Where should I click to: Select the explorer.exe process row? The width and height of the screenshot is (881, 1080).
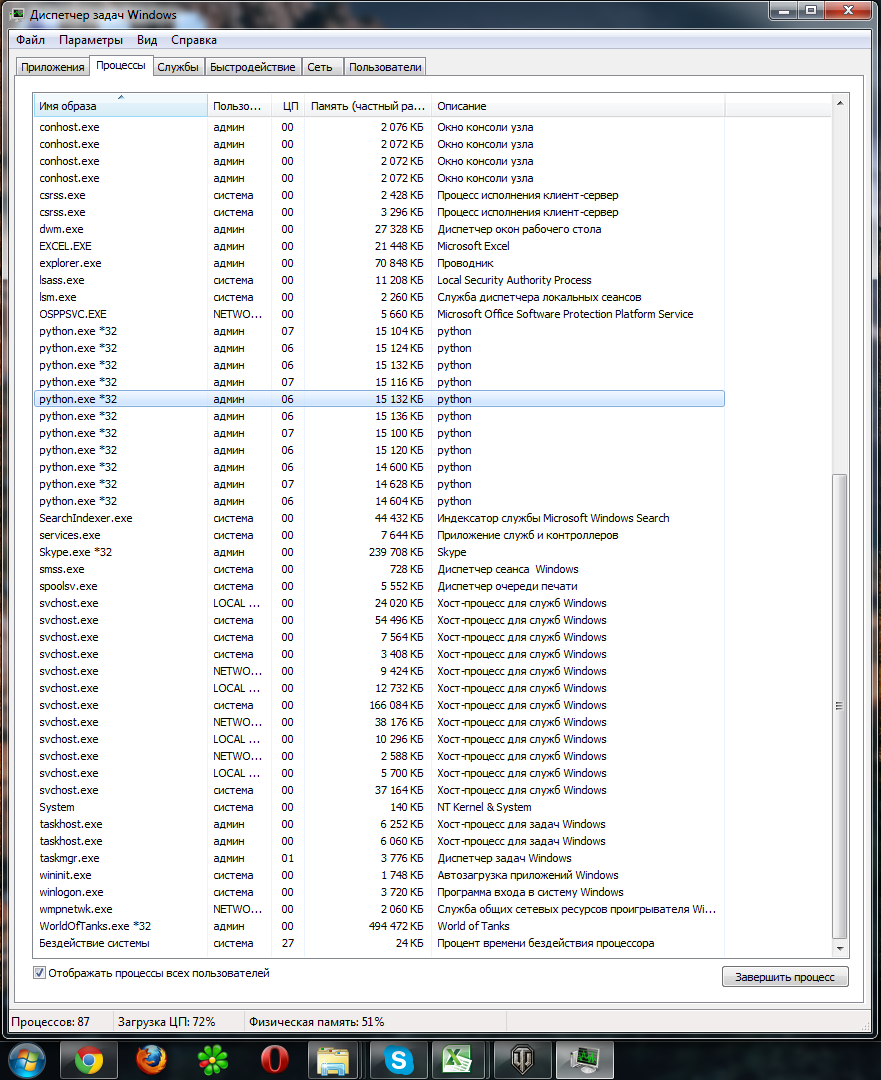[379, 263]
